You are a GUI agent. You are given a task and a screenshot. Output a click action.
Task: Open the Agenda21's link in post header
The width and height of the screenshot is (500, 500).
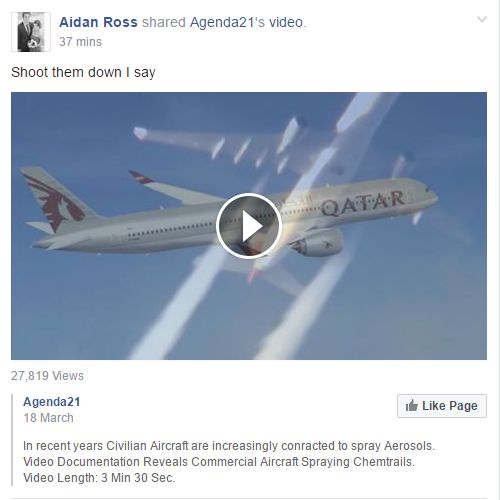[227, 22]
